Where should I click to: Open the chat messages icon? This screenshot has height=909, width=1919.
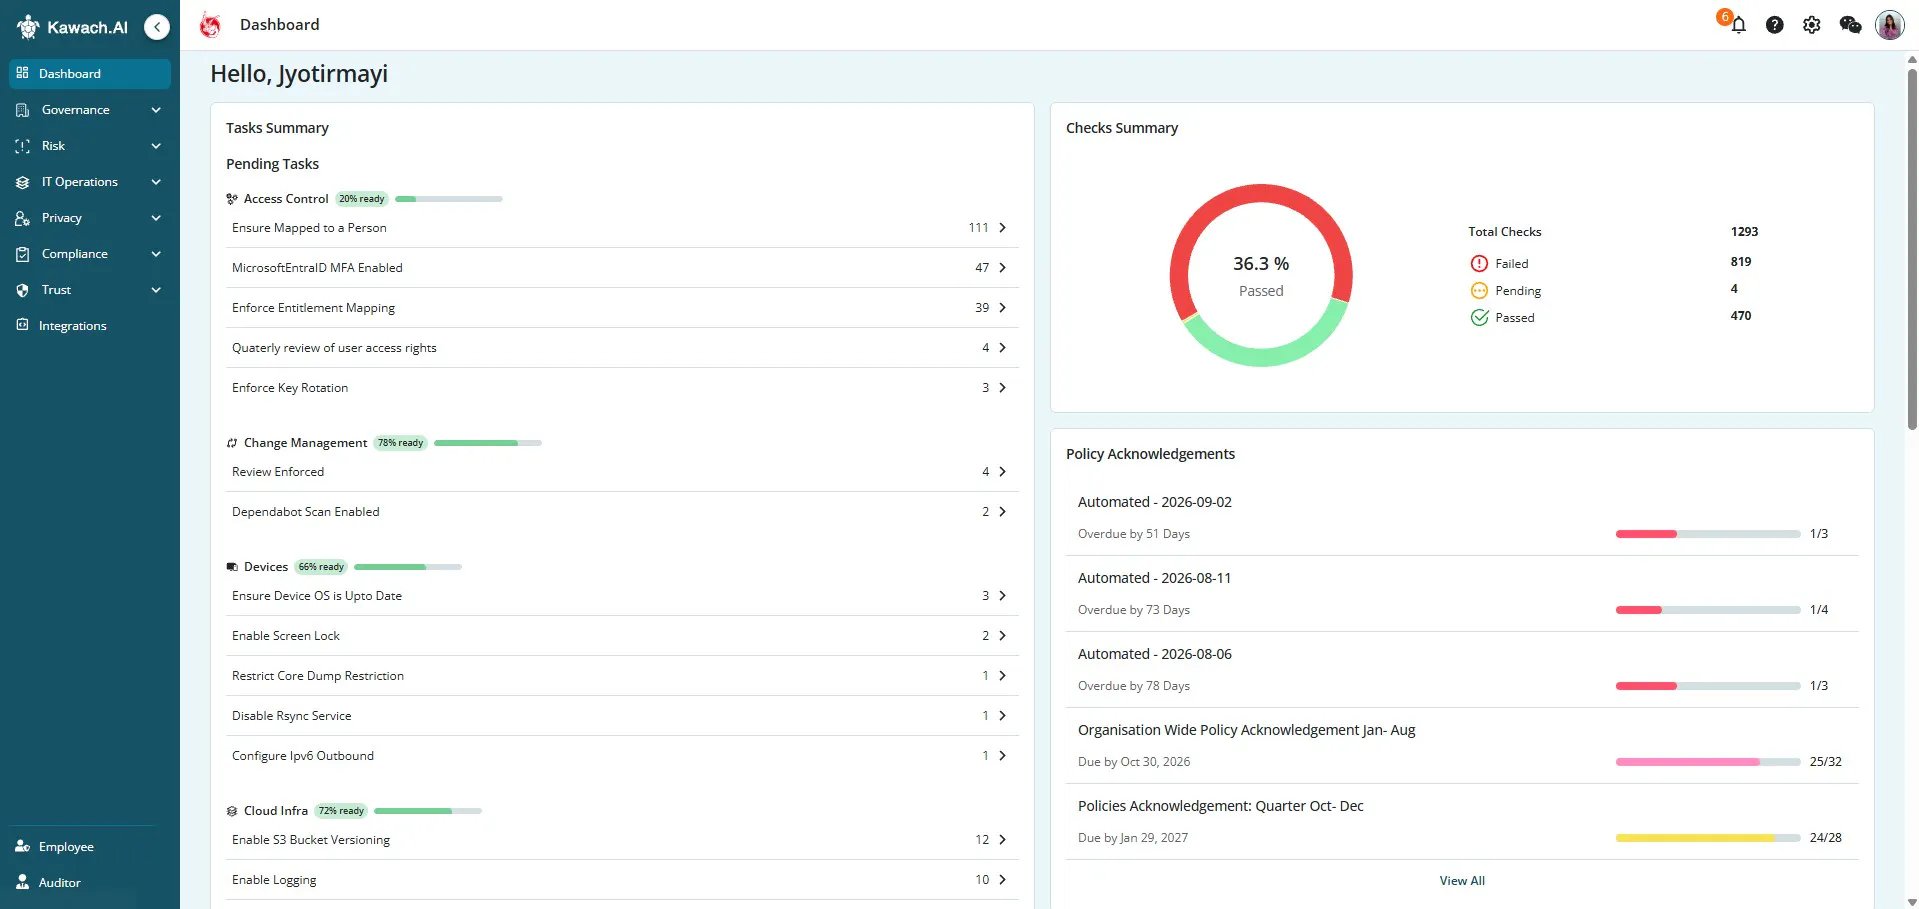pos(1850,25)
